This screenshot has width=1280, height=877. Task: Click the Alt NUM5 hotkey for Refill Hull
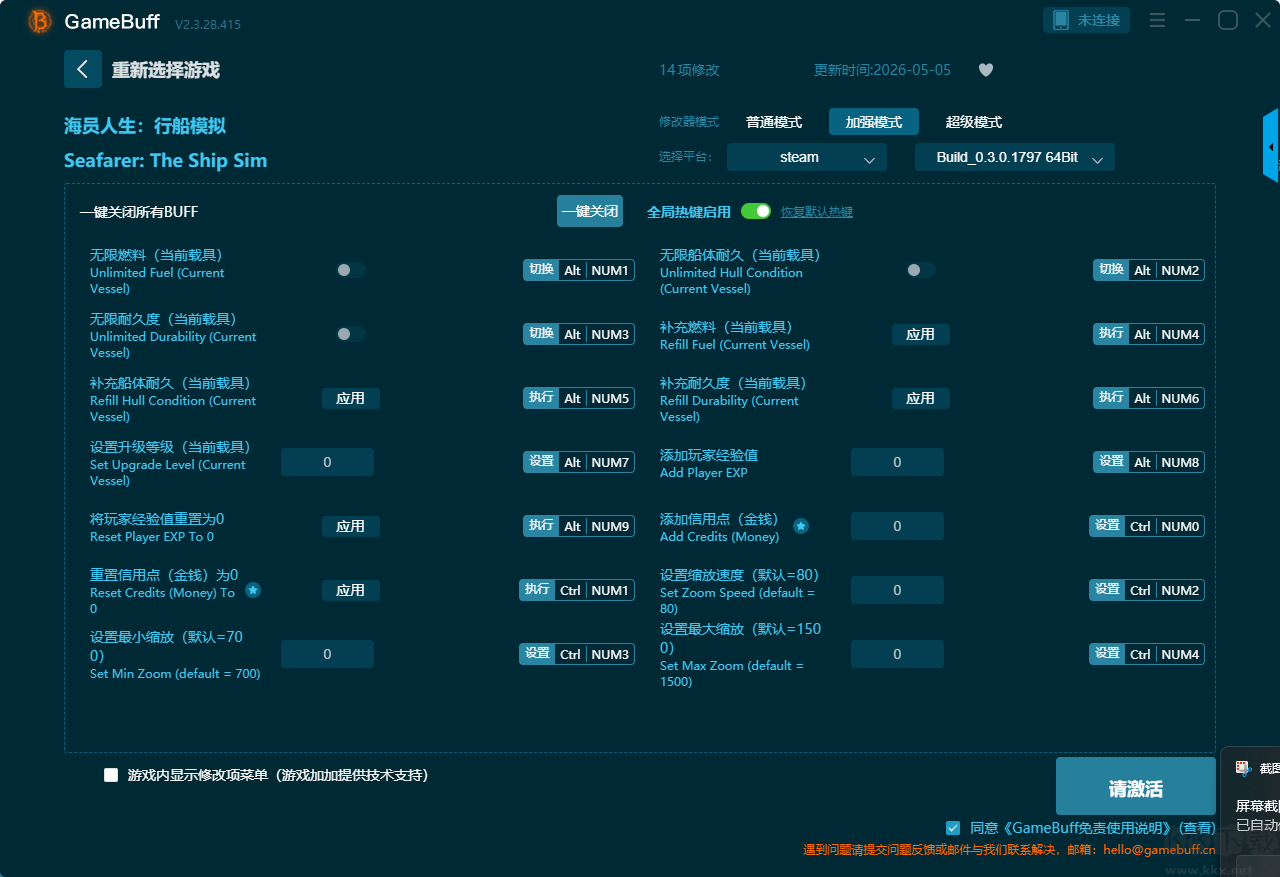pyautogui.click(x=579, y=398)
